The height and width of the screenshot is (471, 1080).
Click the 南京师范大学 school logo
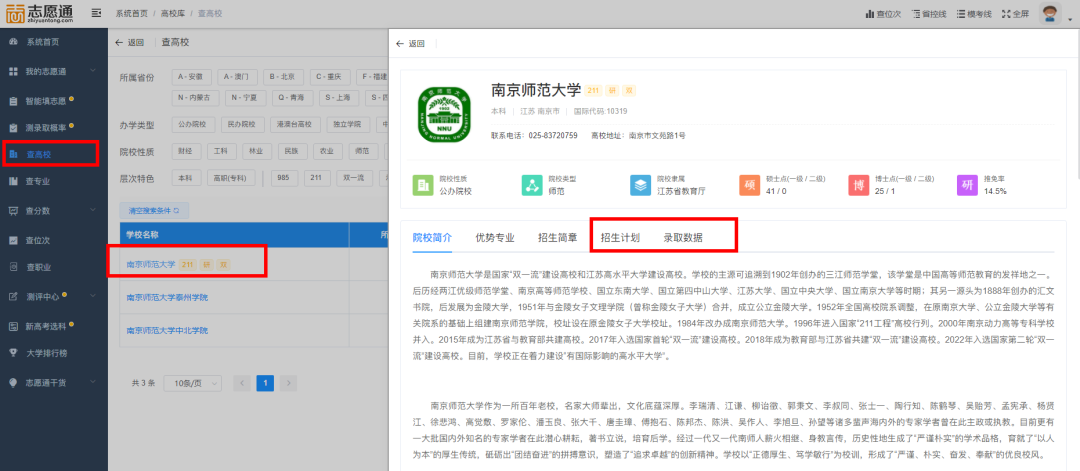click(x=446, y=113)
